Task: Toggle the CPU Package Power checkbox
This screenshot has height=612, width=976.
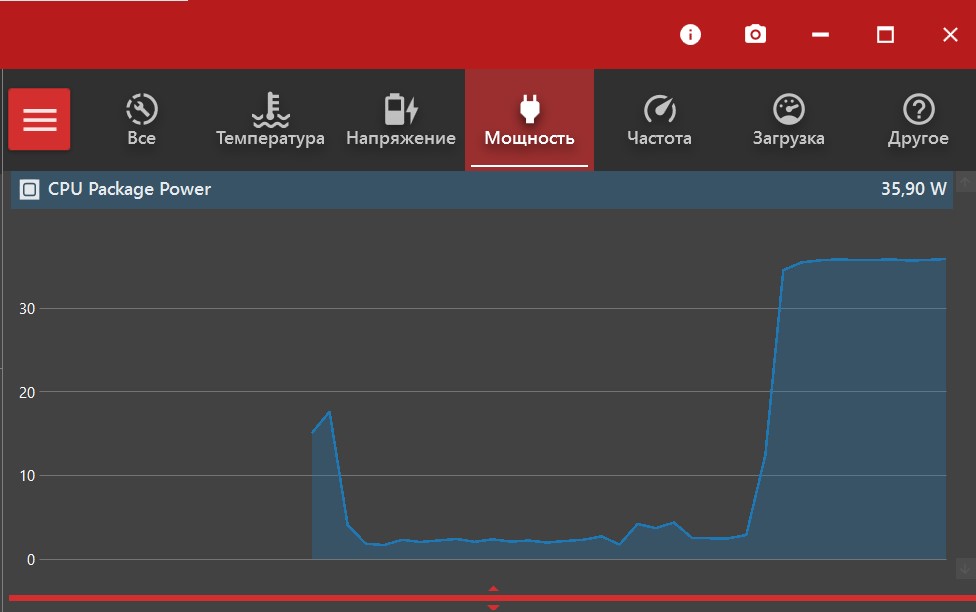Action: click(x=29, y=189)
